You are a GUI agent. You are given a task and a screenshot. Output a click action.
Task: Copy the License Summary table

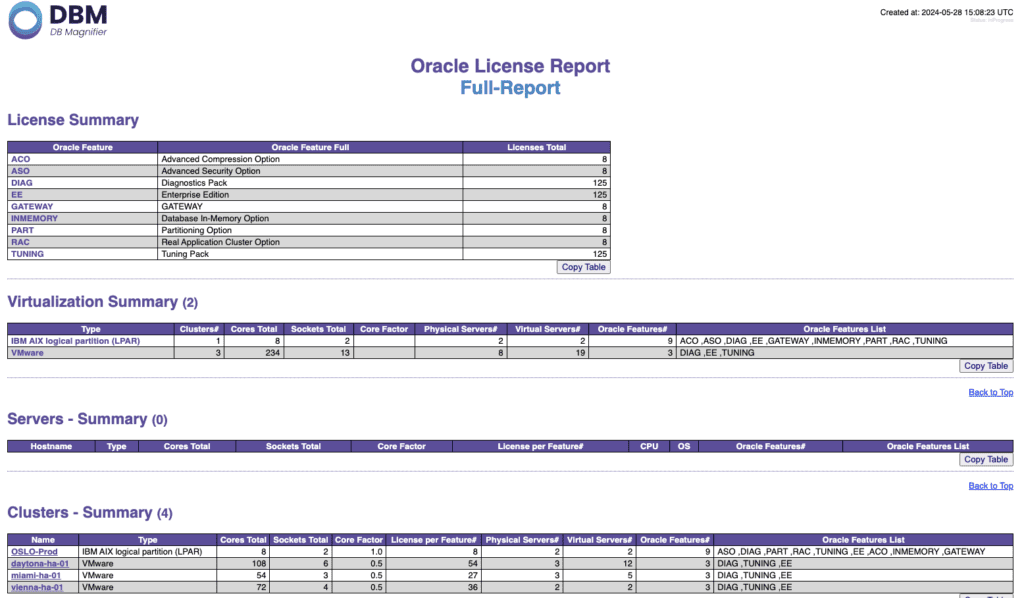583,267
